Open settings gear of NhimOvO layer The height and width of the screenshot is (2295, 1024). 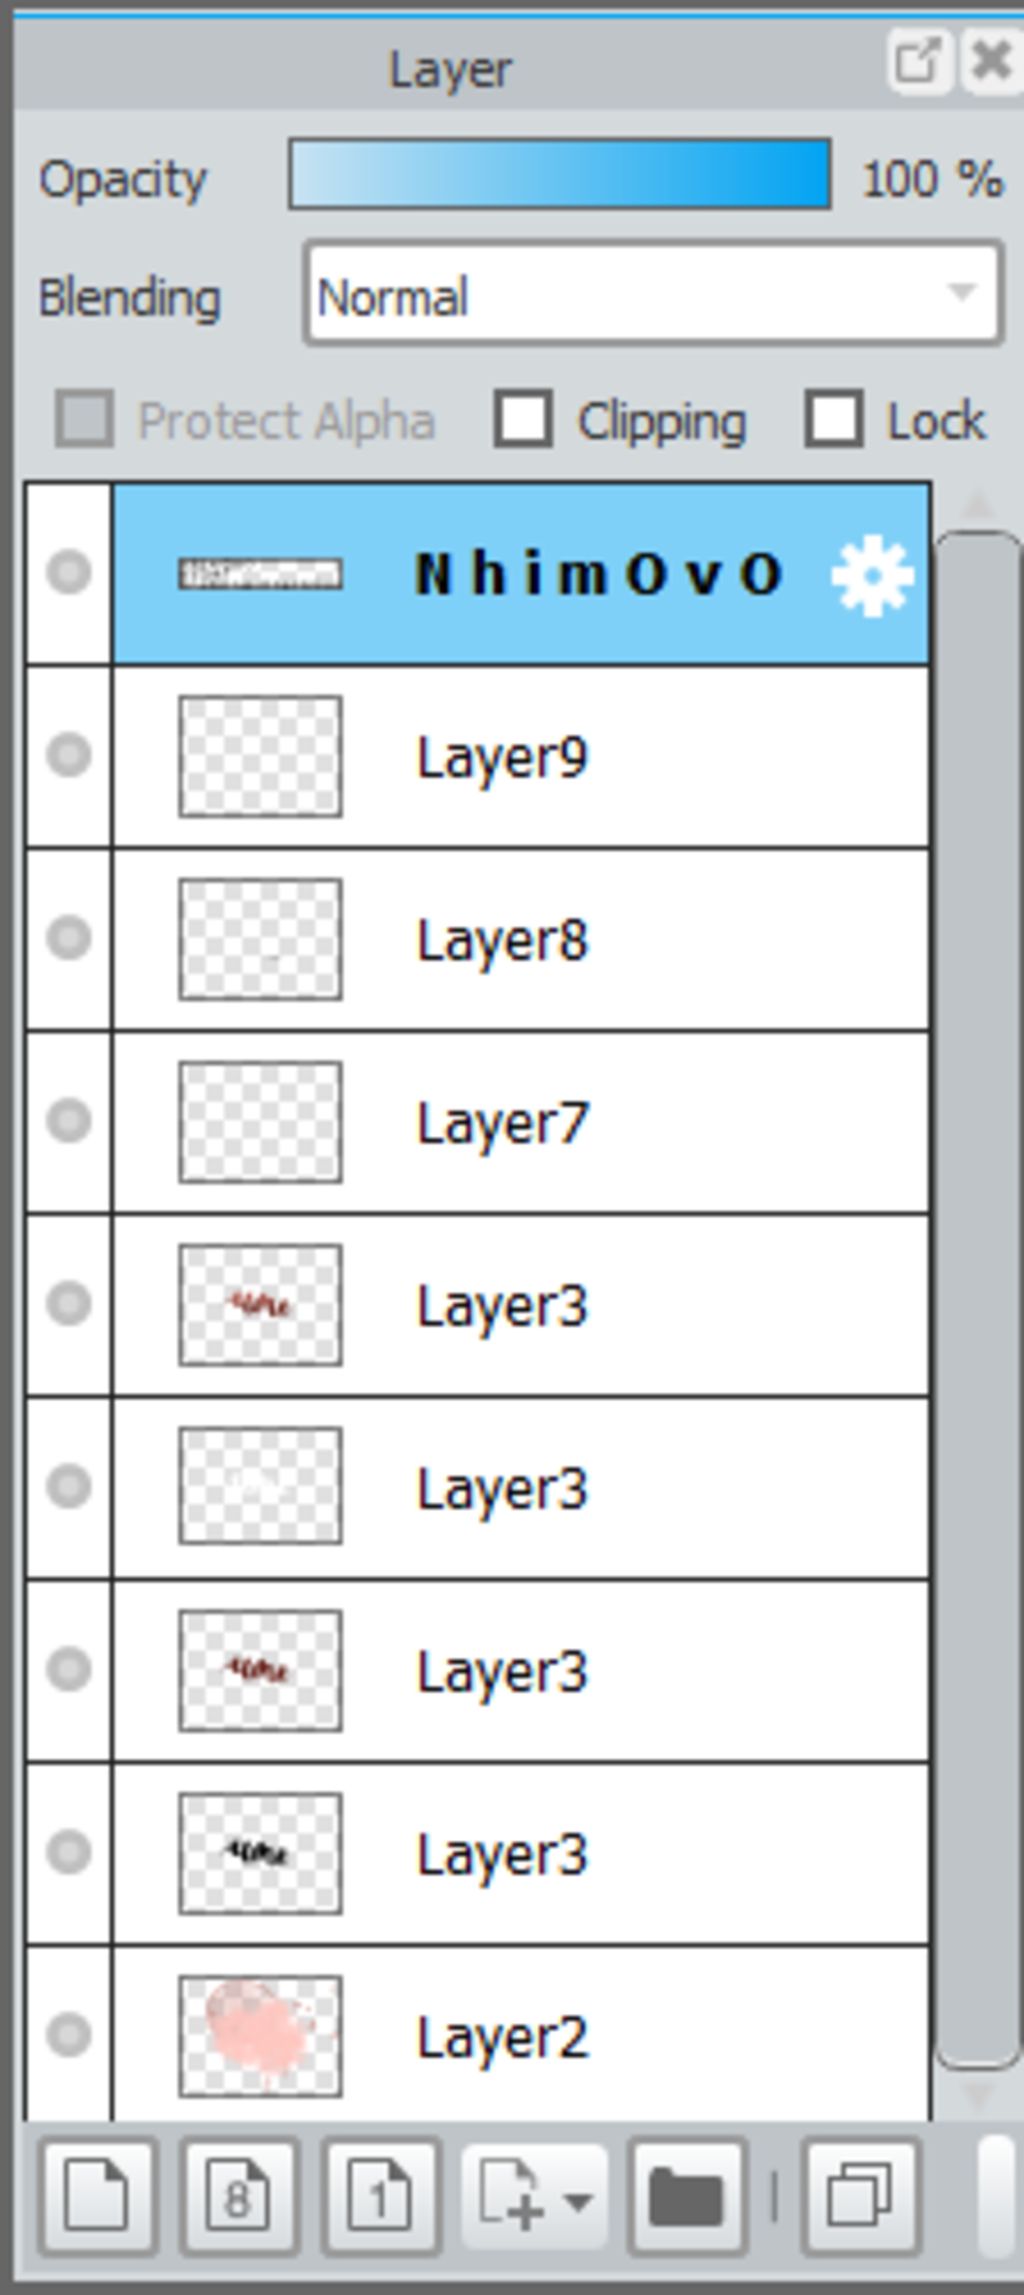(x=872, y=576)
